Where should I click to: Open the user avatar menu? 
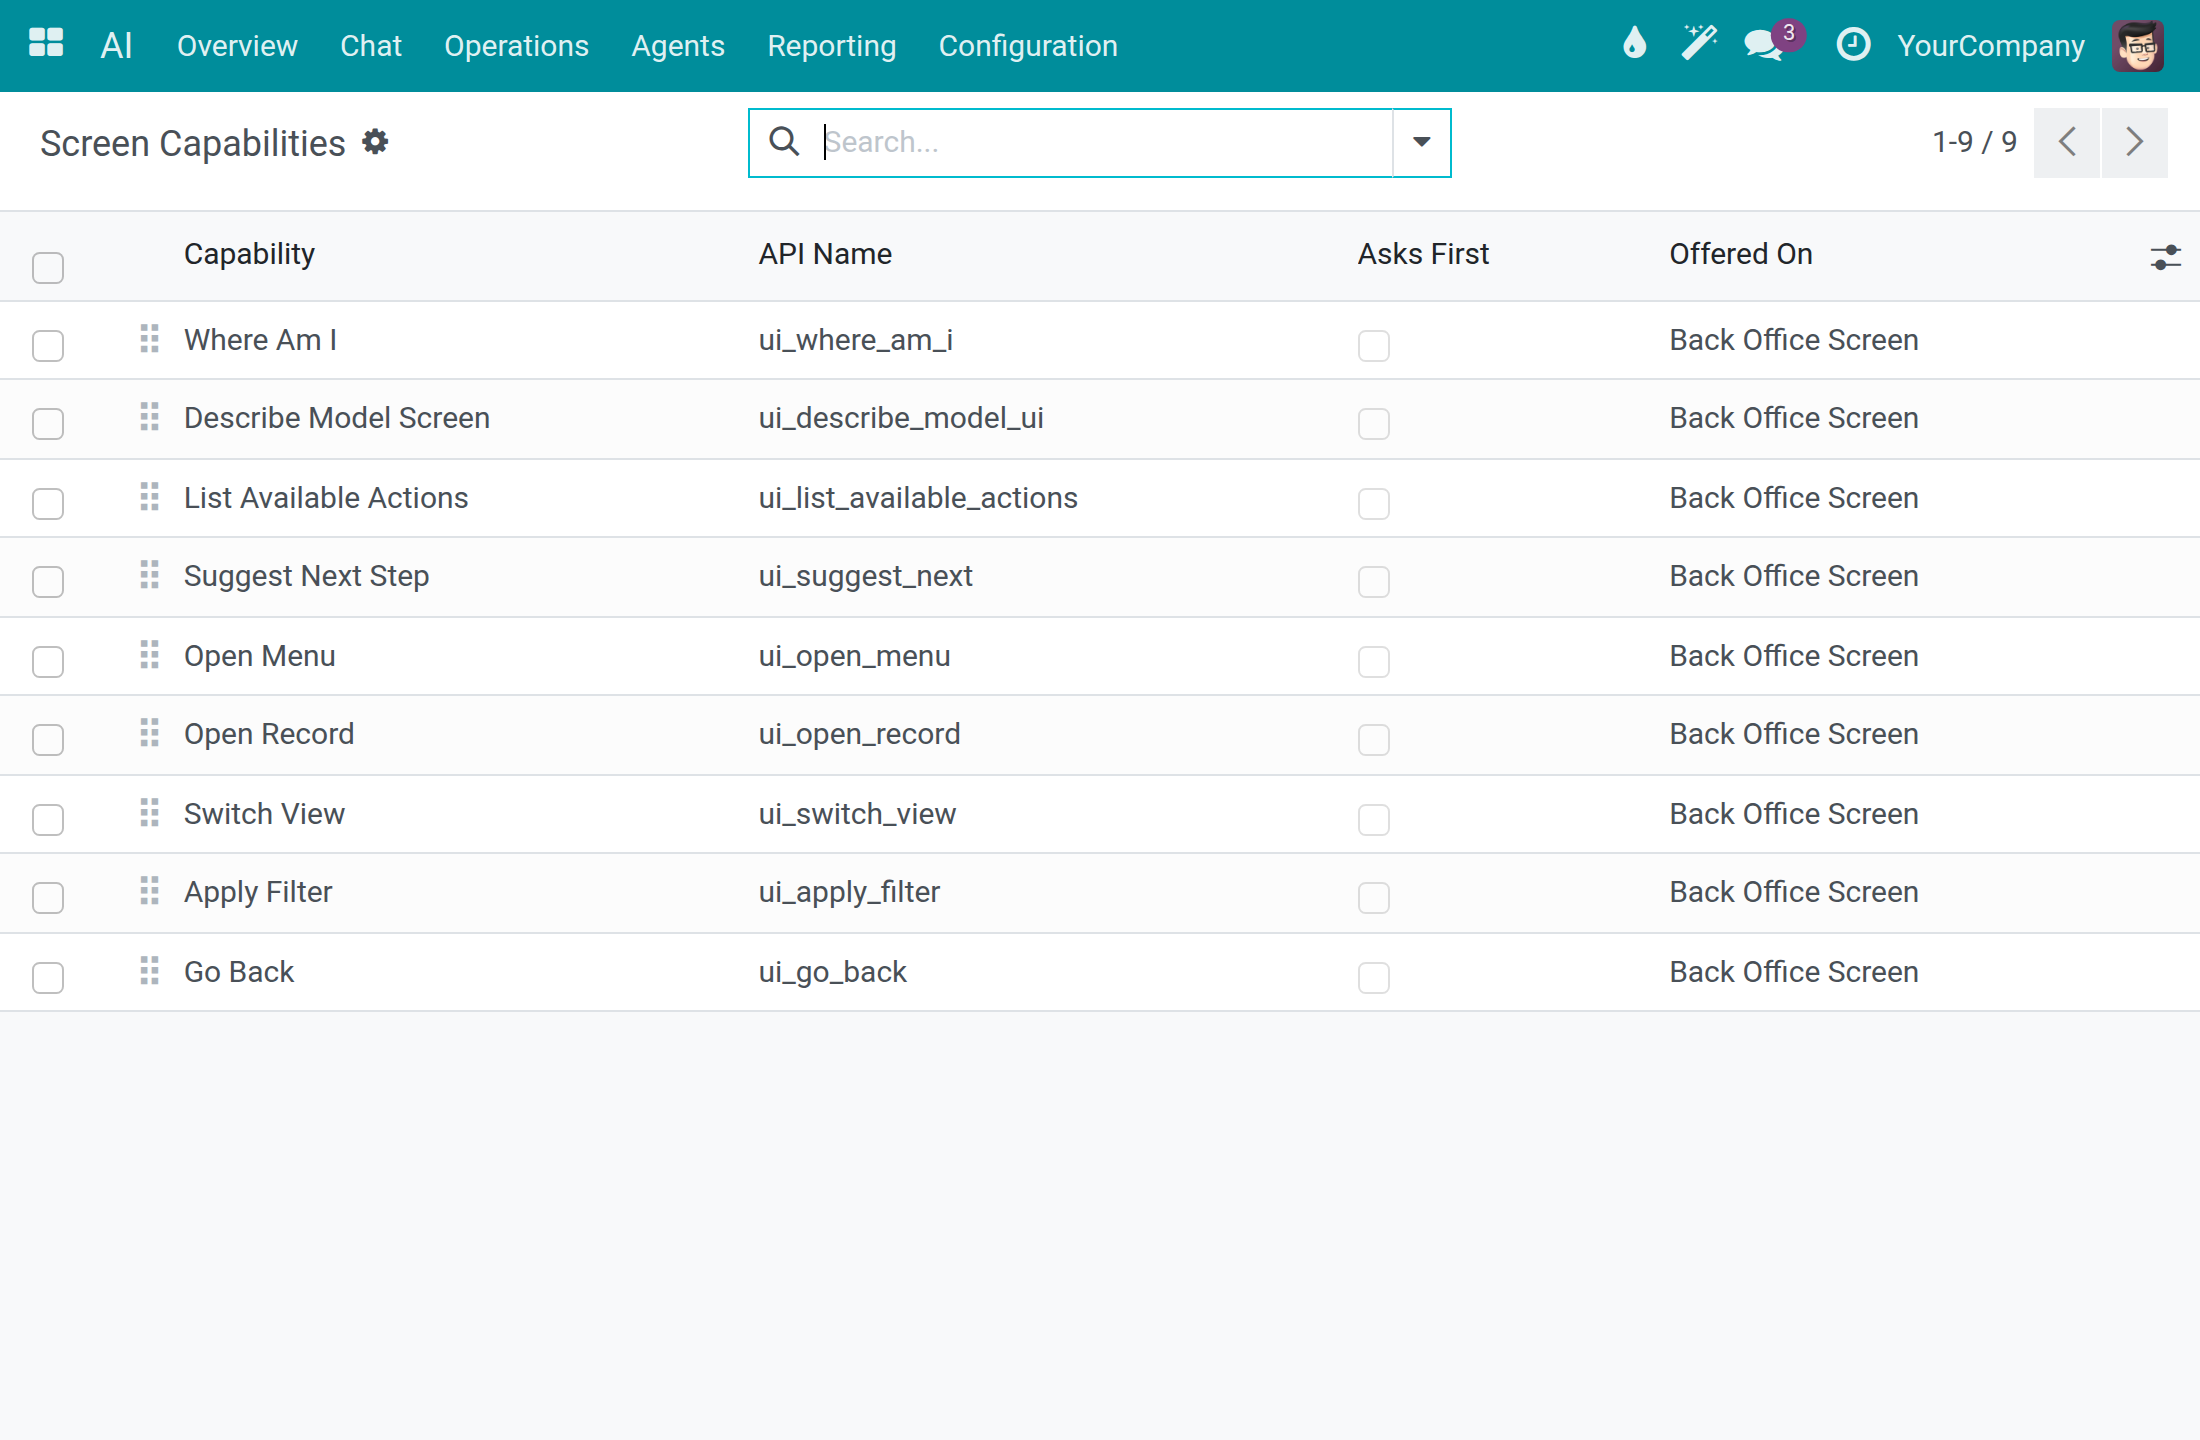[2138, 45]
